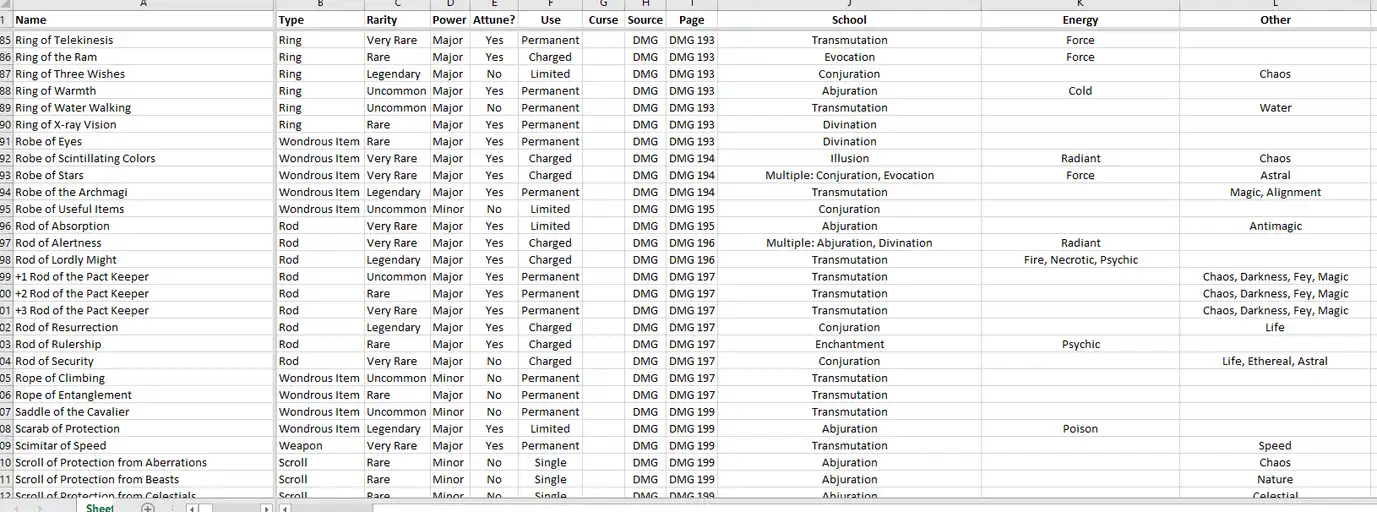Click the Rod of Alertness cell
The width and height of the screenshot is (1377, 512).
(x=143, y=243)
